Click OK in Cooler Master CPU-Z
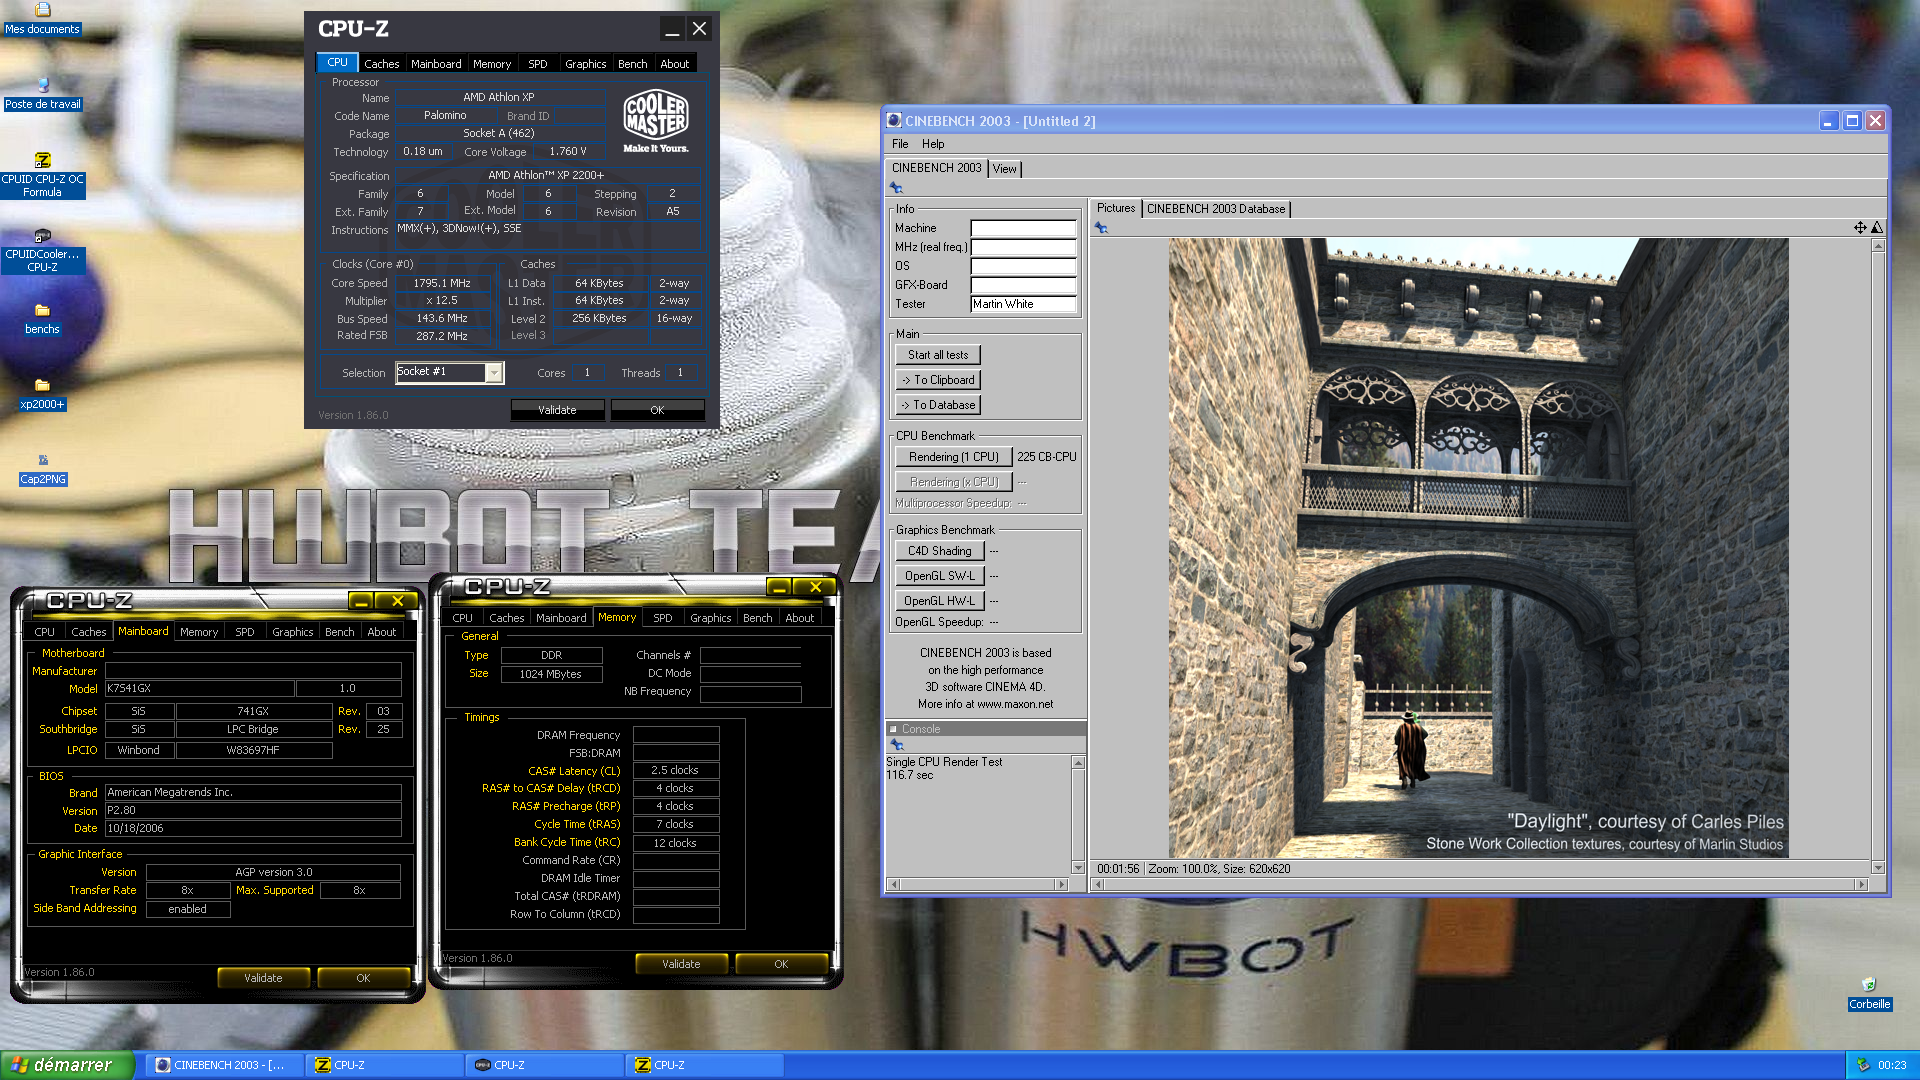The height and width of the screenshot is (1080, 1920). 657,410
